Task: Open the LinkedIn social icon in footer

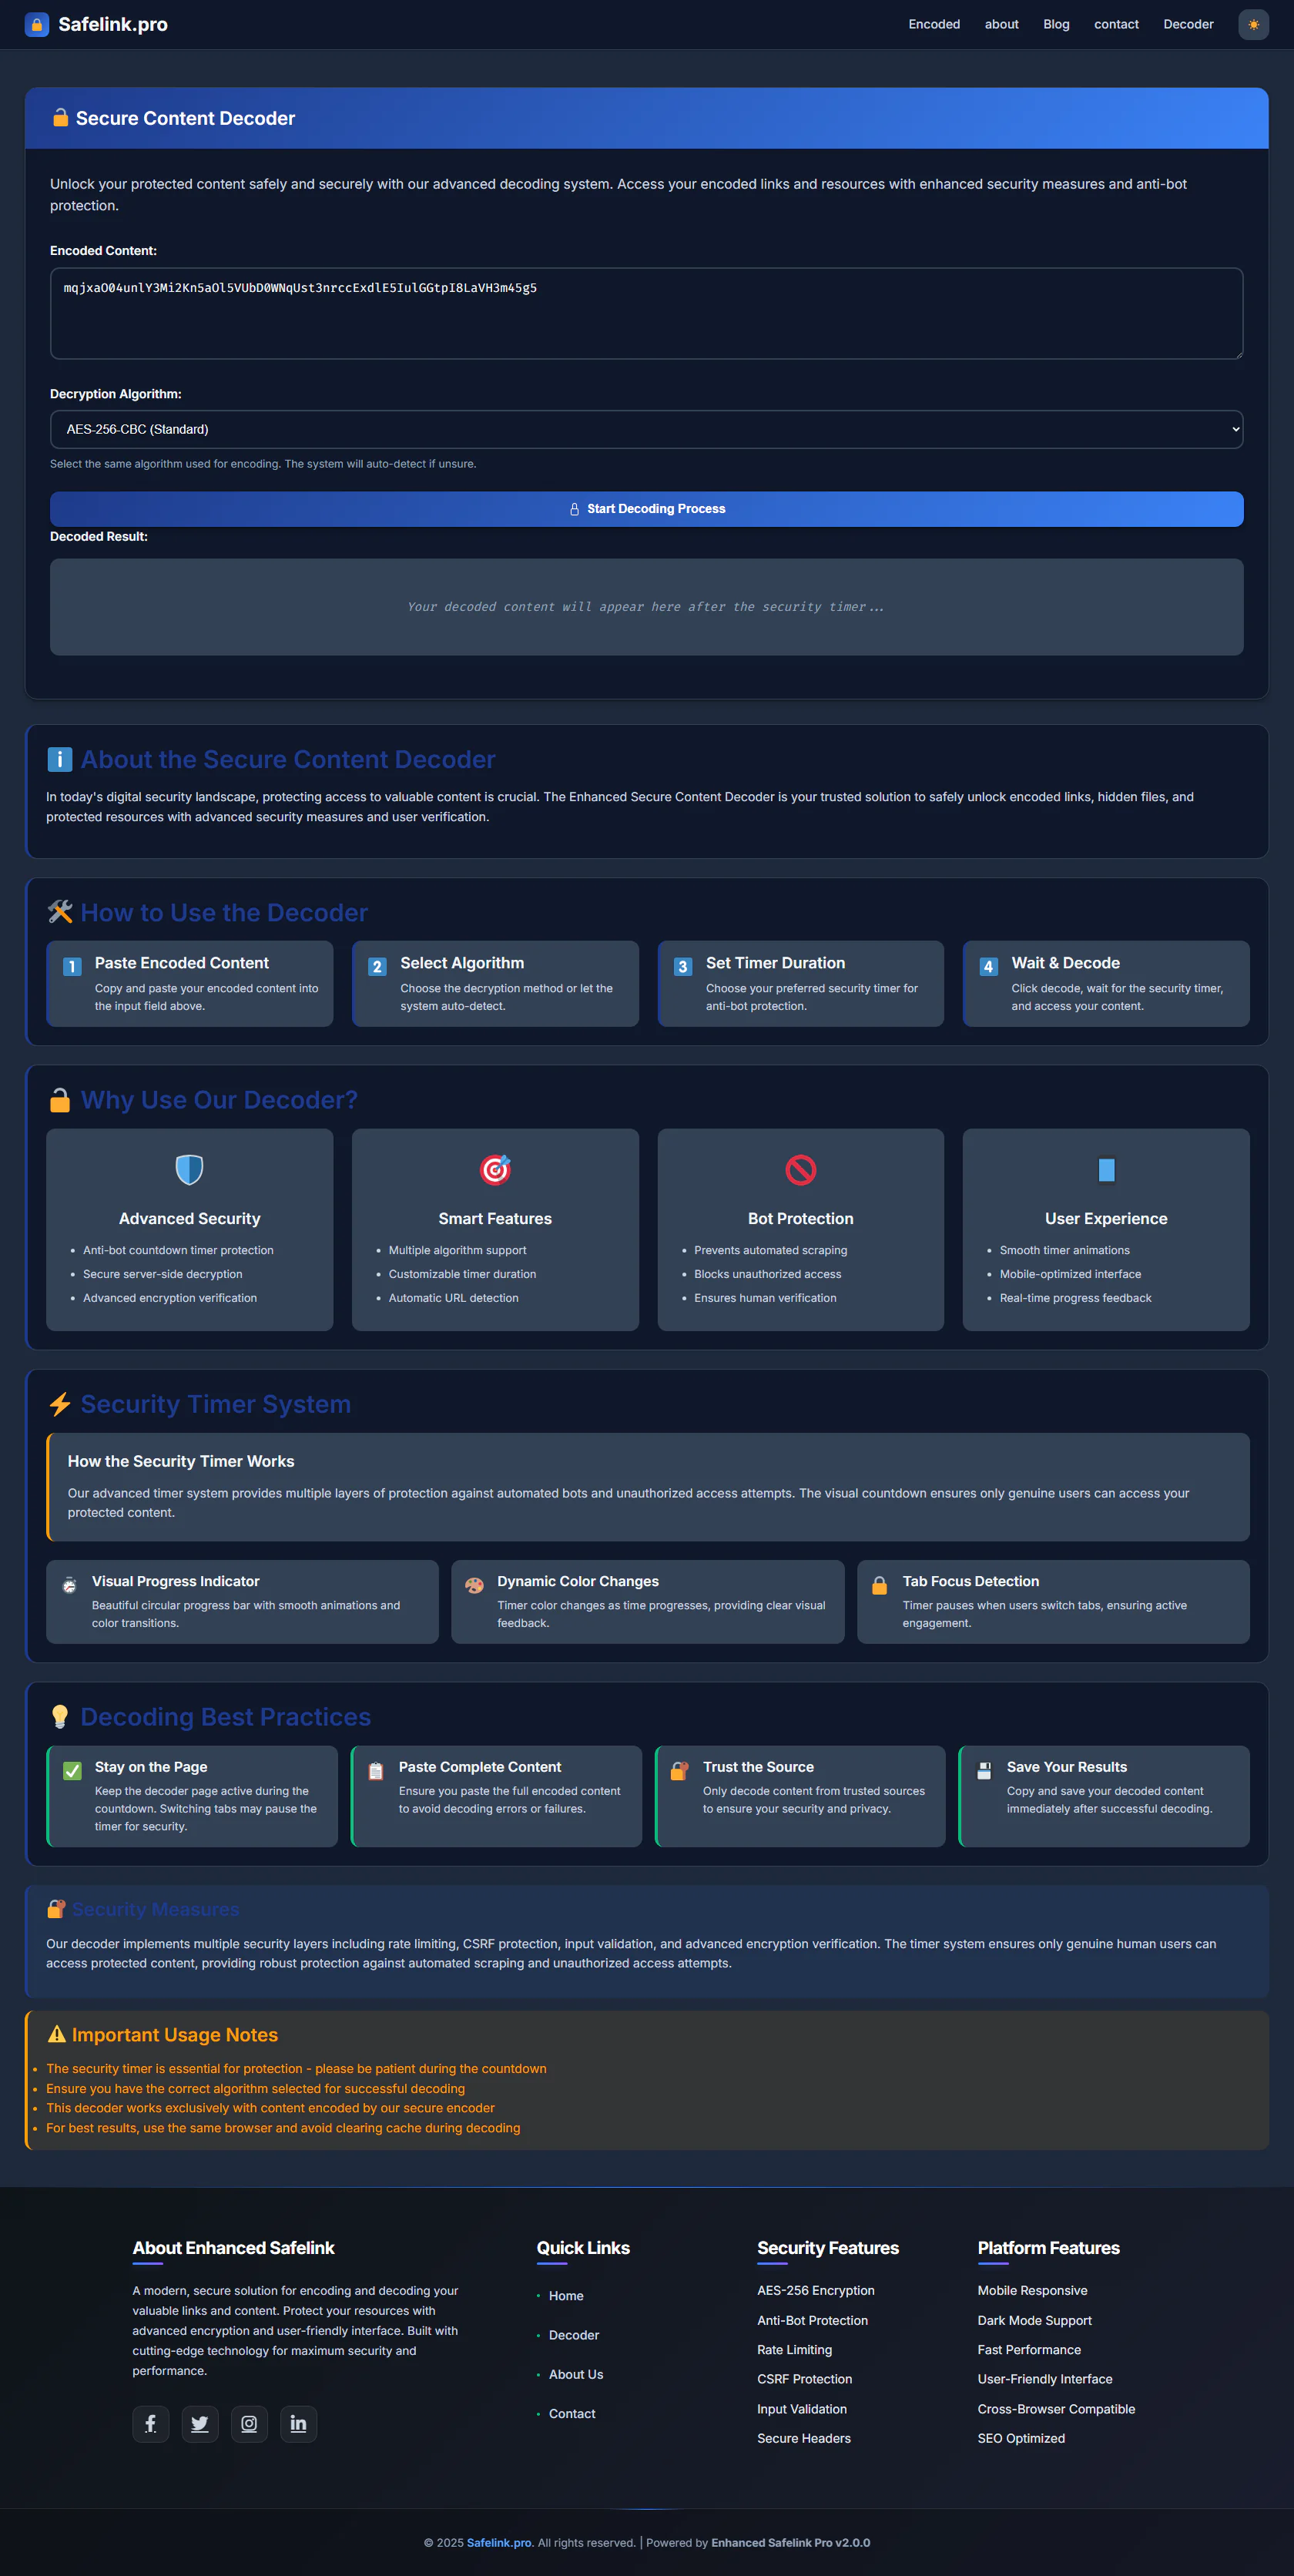Action: 298,2423
